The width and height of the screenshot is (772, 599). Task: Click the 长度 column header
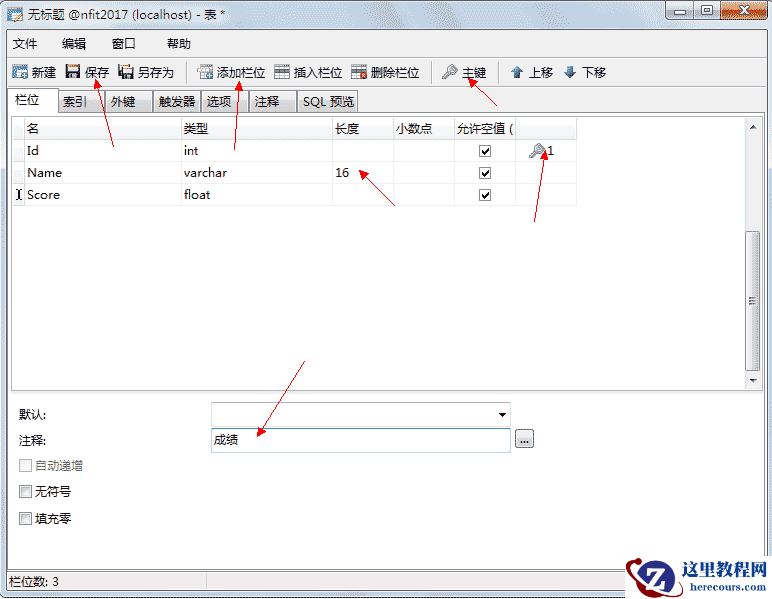tap(362, 129)
